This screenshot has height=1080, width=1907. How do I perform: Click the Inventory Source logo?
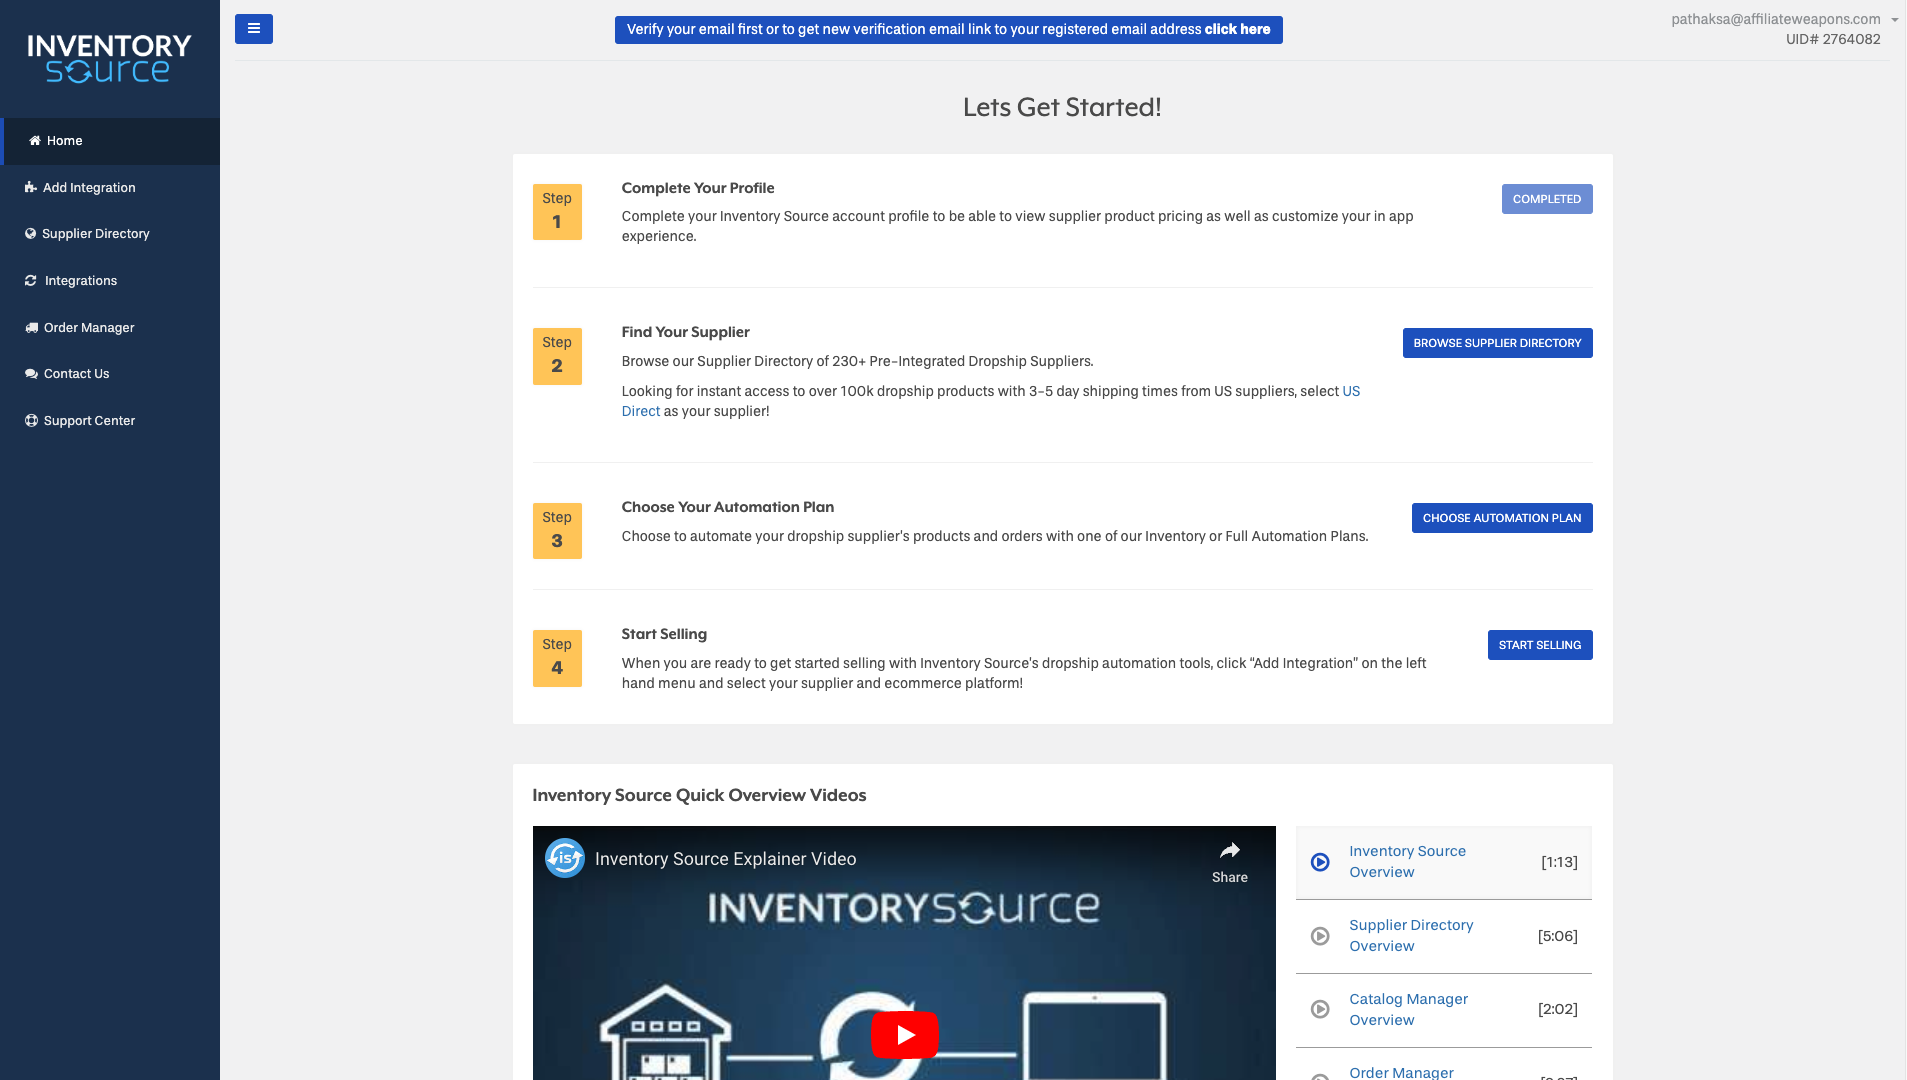[x=109, y=59]
